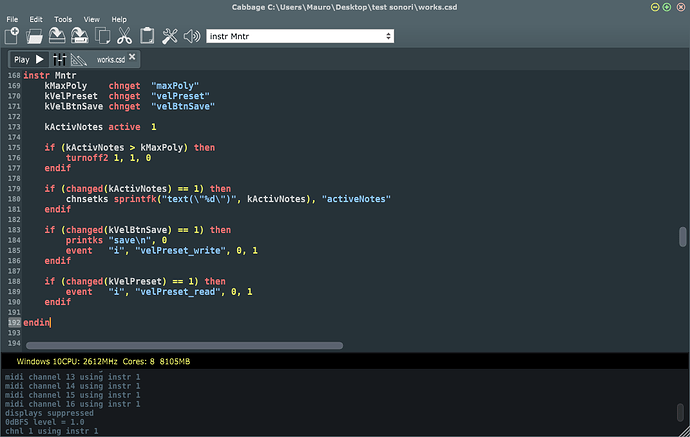Image resolution: width=690 pixels, height=437 pixels.
Task: Open the File menu
Action: tap(12, 19)
